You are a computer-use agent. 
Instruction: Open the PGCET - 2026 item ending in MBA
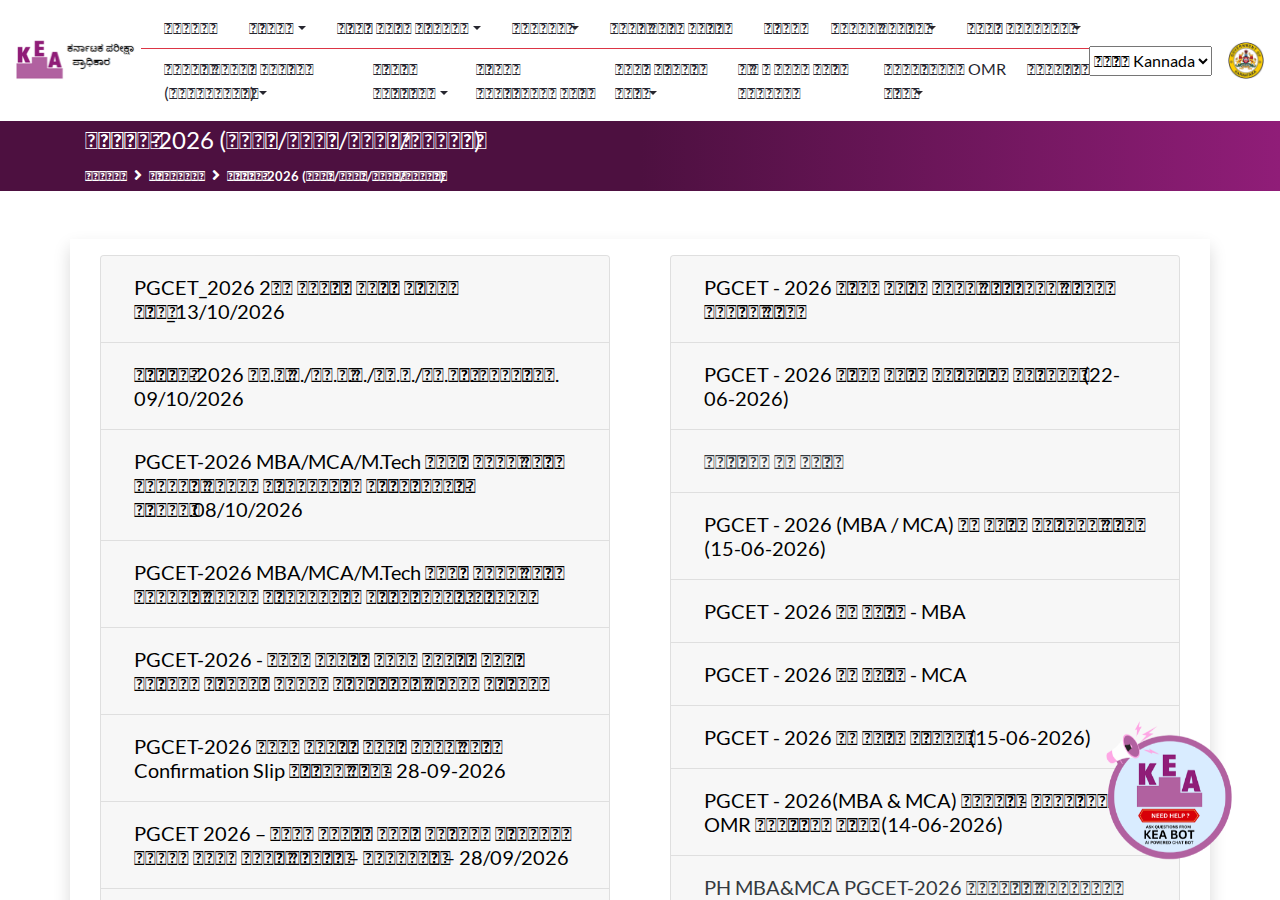point(925,612)
